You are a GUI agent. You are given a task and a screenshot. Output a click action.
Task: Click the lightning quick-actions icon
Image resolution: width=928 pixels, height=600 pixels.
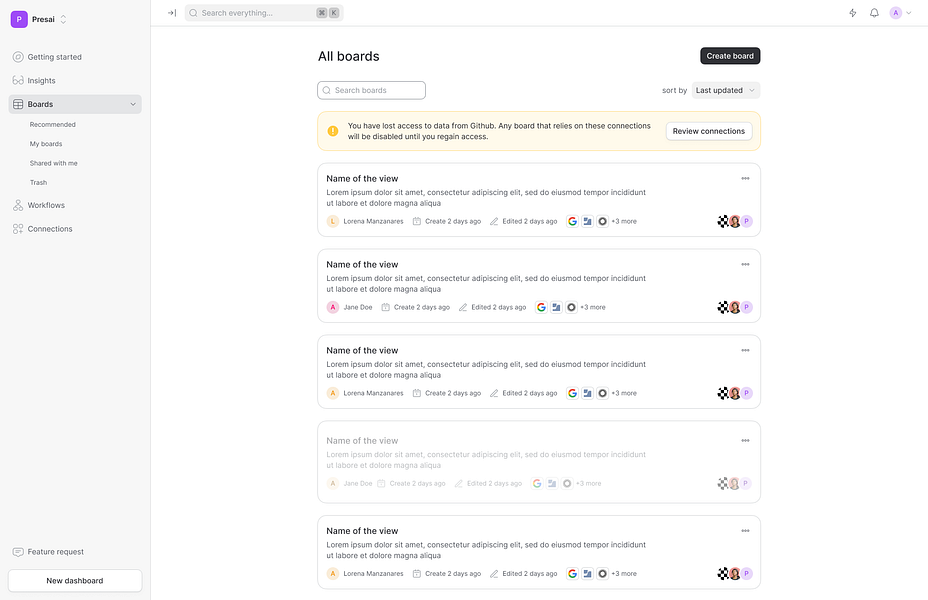852,12
